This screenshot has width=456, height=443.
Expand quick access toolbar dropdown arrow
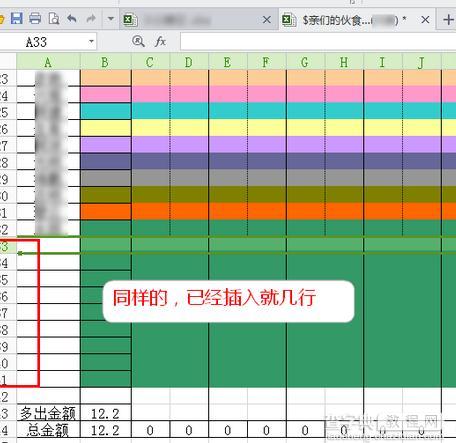(111, 19)
